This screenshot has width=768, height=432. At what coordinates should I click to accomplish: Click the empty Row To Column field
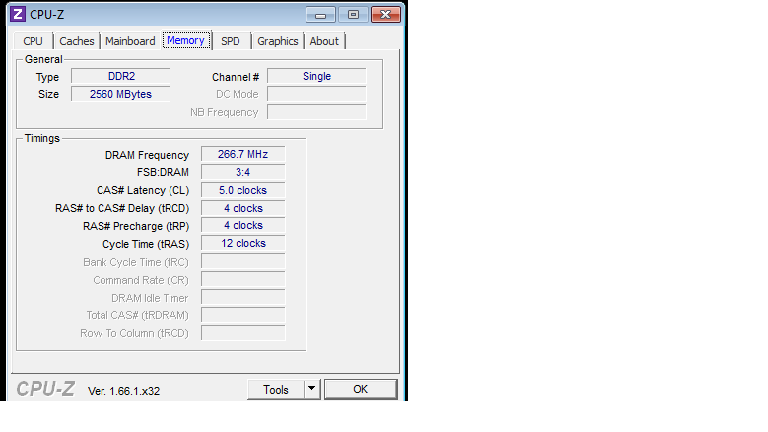[x=243, y=333]
